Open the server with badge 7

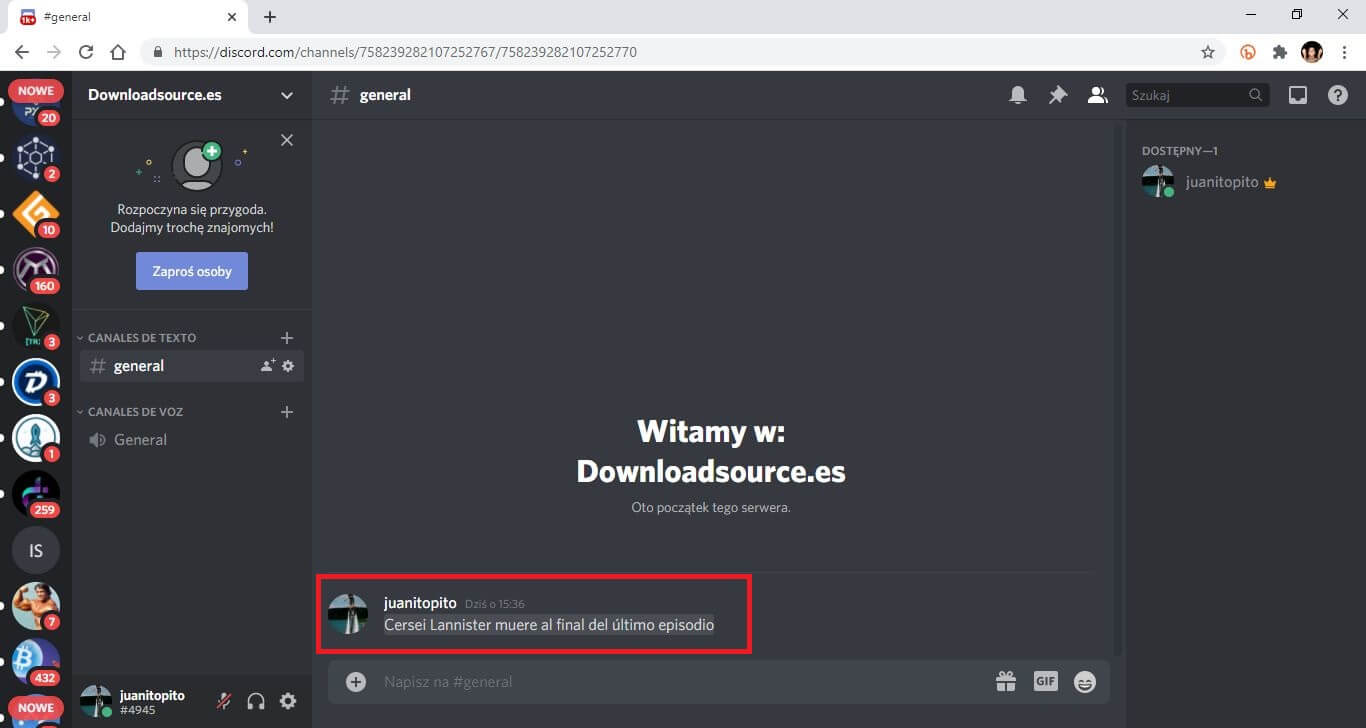36,606
